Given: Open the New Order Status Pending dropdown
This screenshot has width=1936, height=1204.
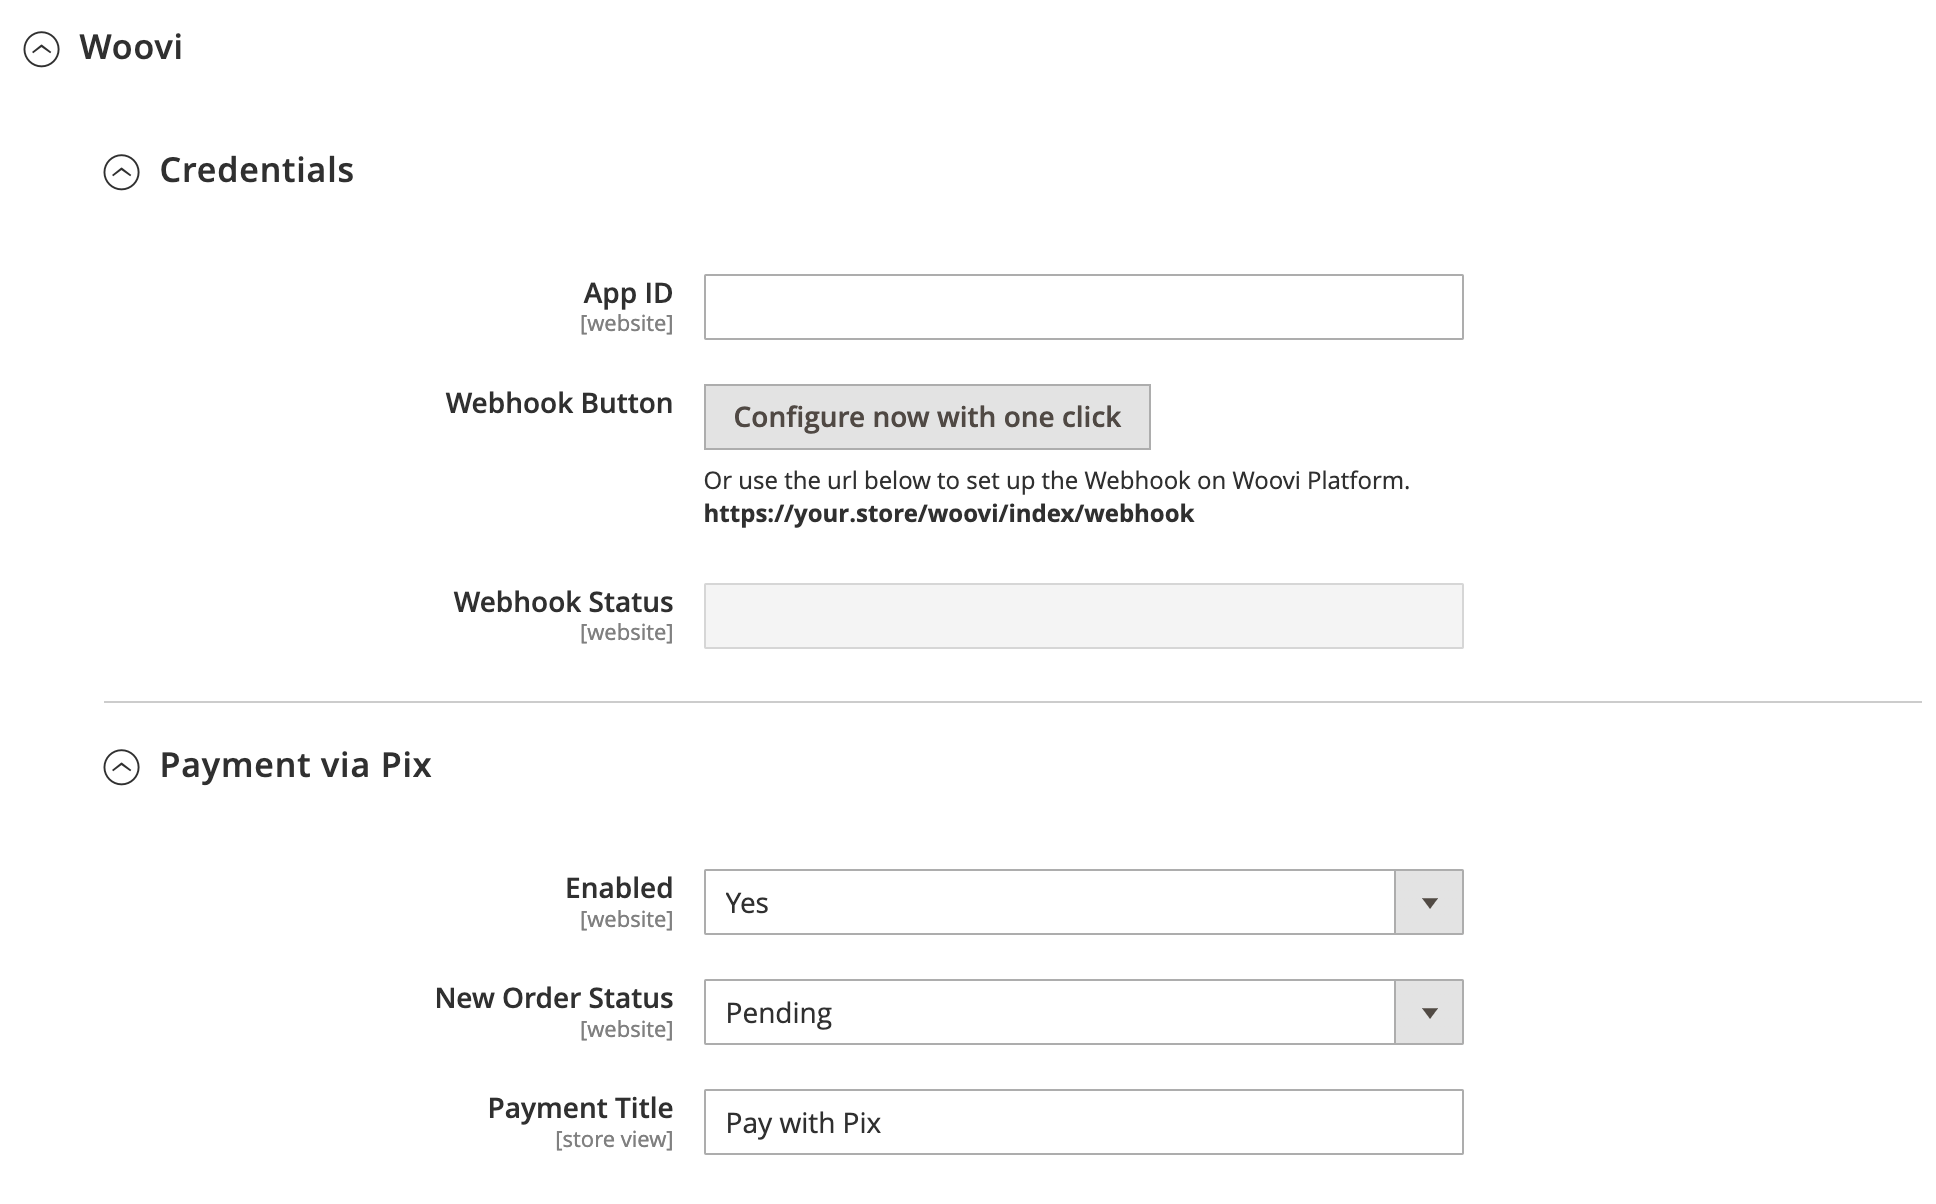Looking at the screenshot, I should point(1049,1012).
